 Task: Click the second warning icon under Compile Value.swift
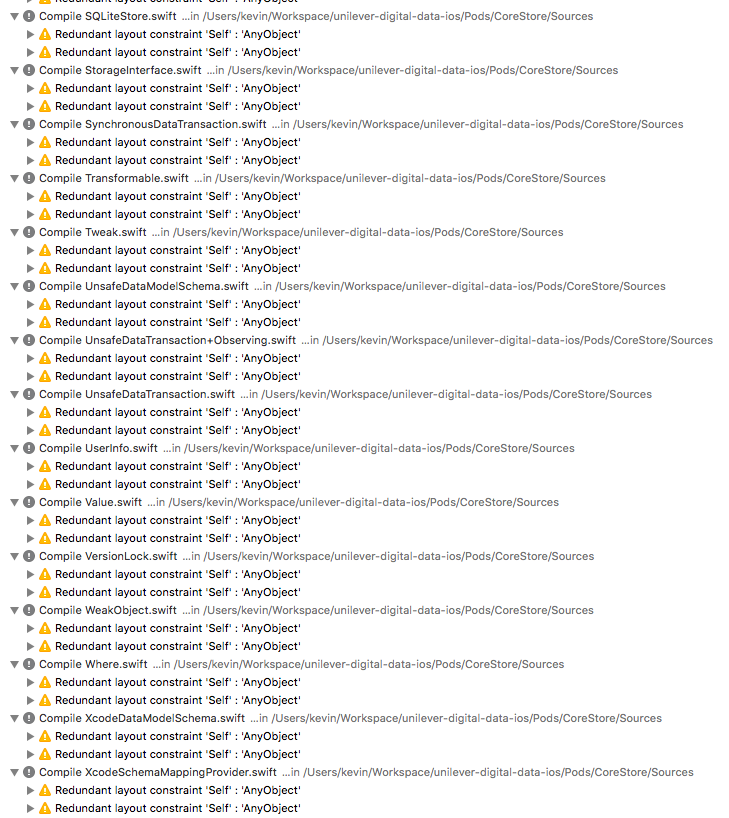pos(45,538)
